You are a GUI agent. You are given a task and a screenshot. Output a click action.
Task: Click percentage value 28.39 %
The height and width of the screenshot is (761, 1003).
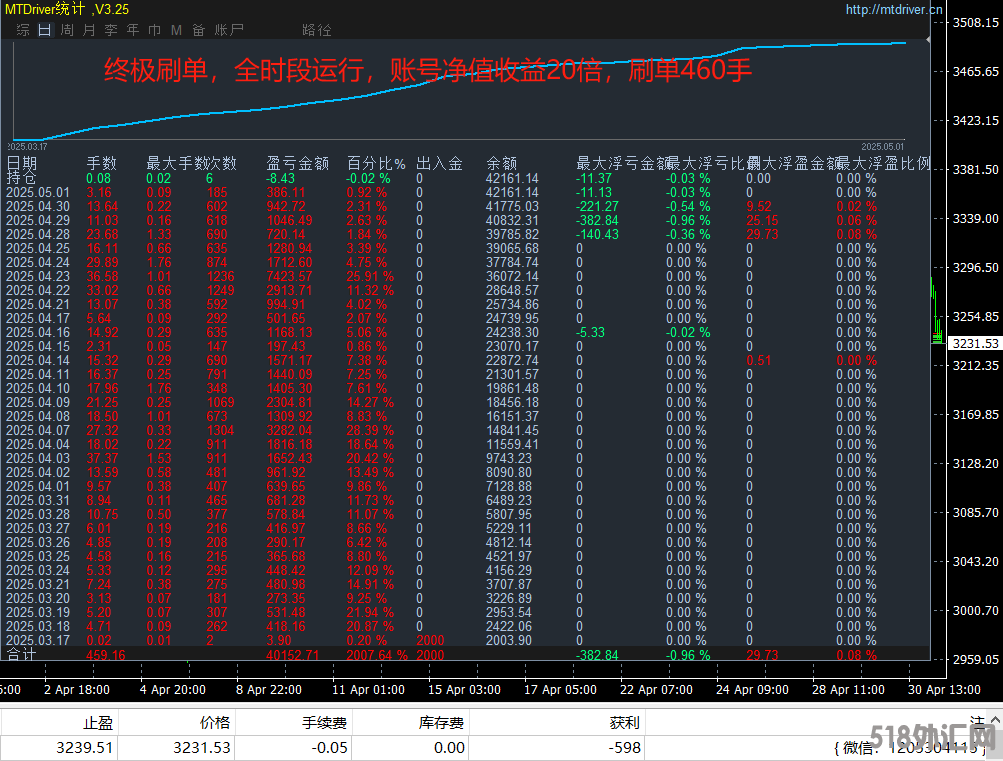click(370, 430)
